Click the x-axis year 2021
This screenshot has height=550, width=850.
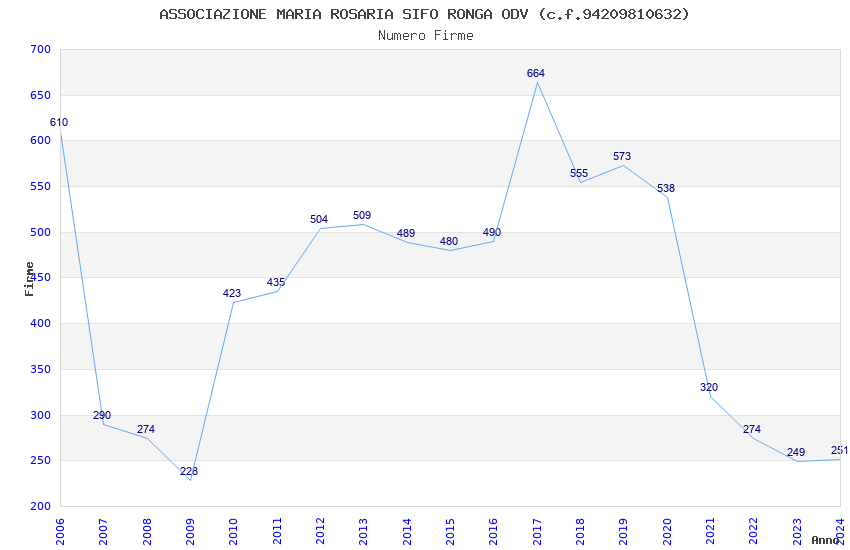(710, 531)
